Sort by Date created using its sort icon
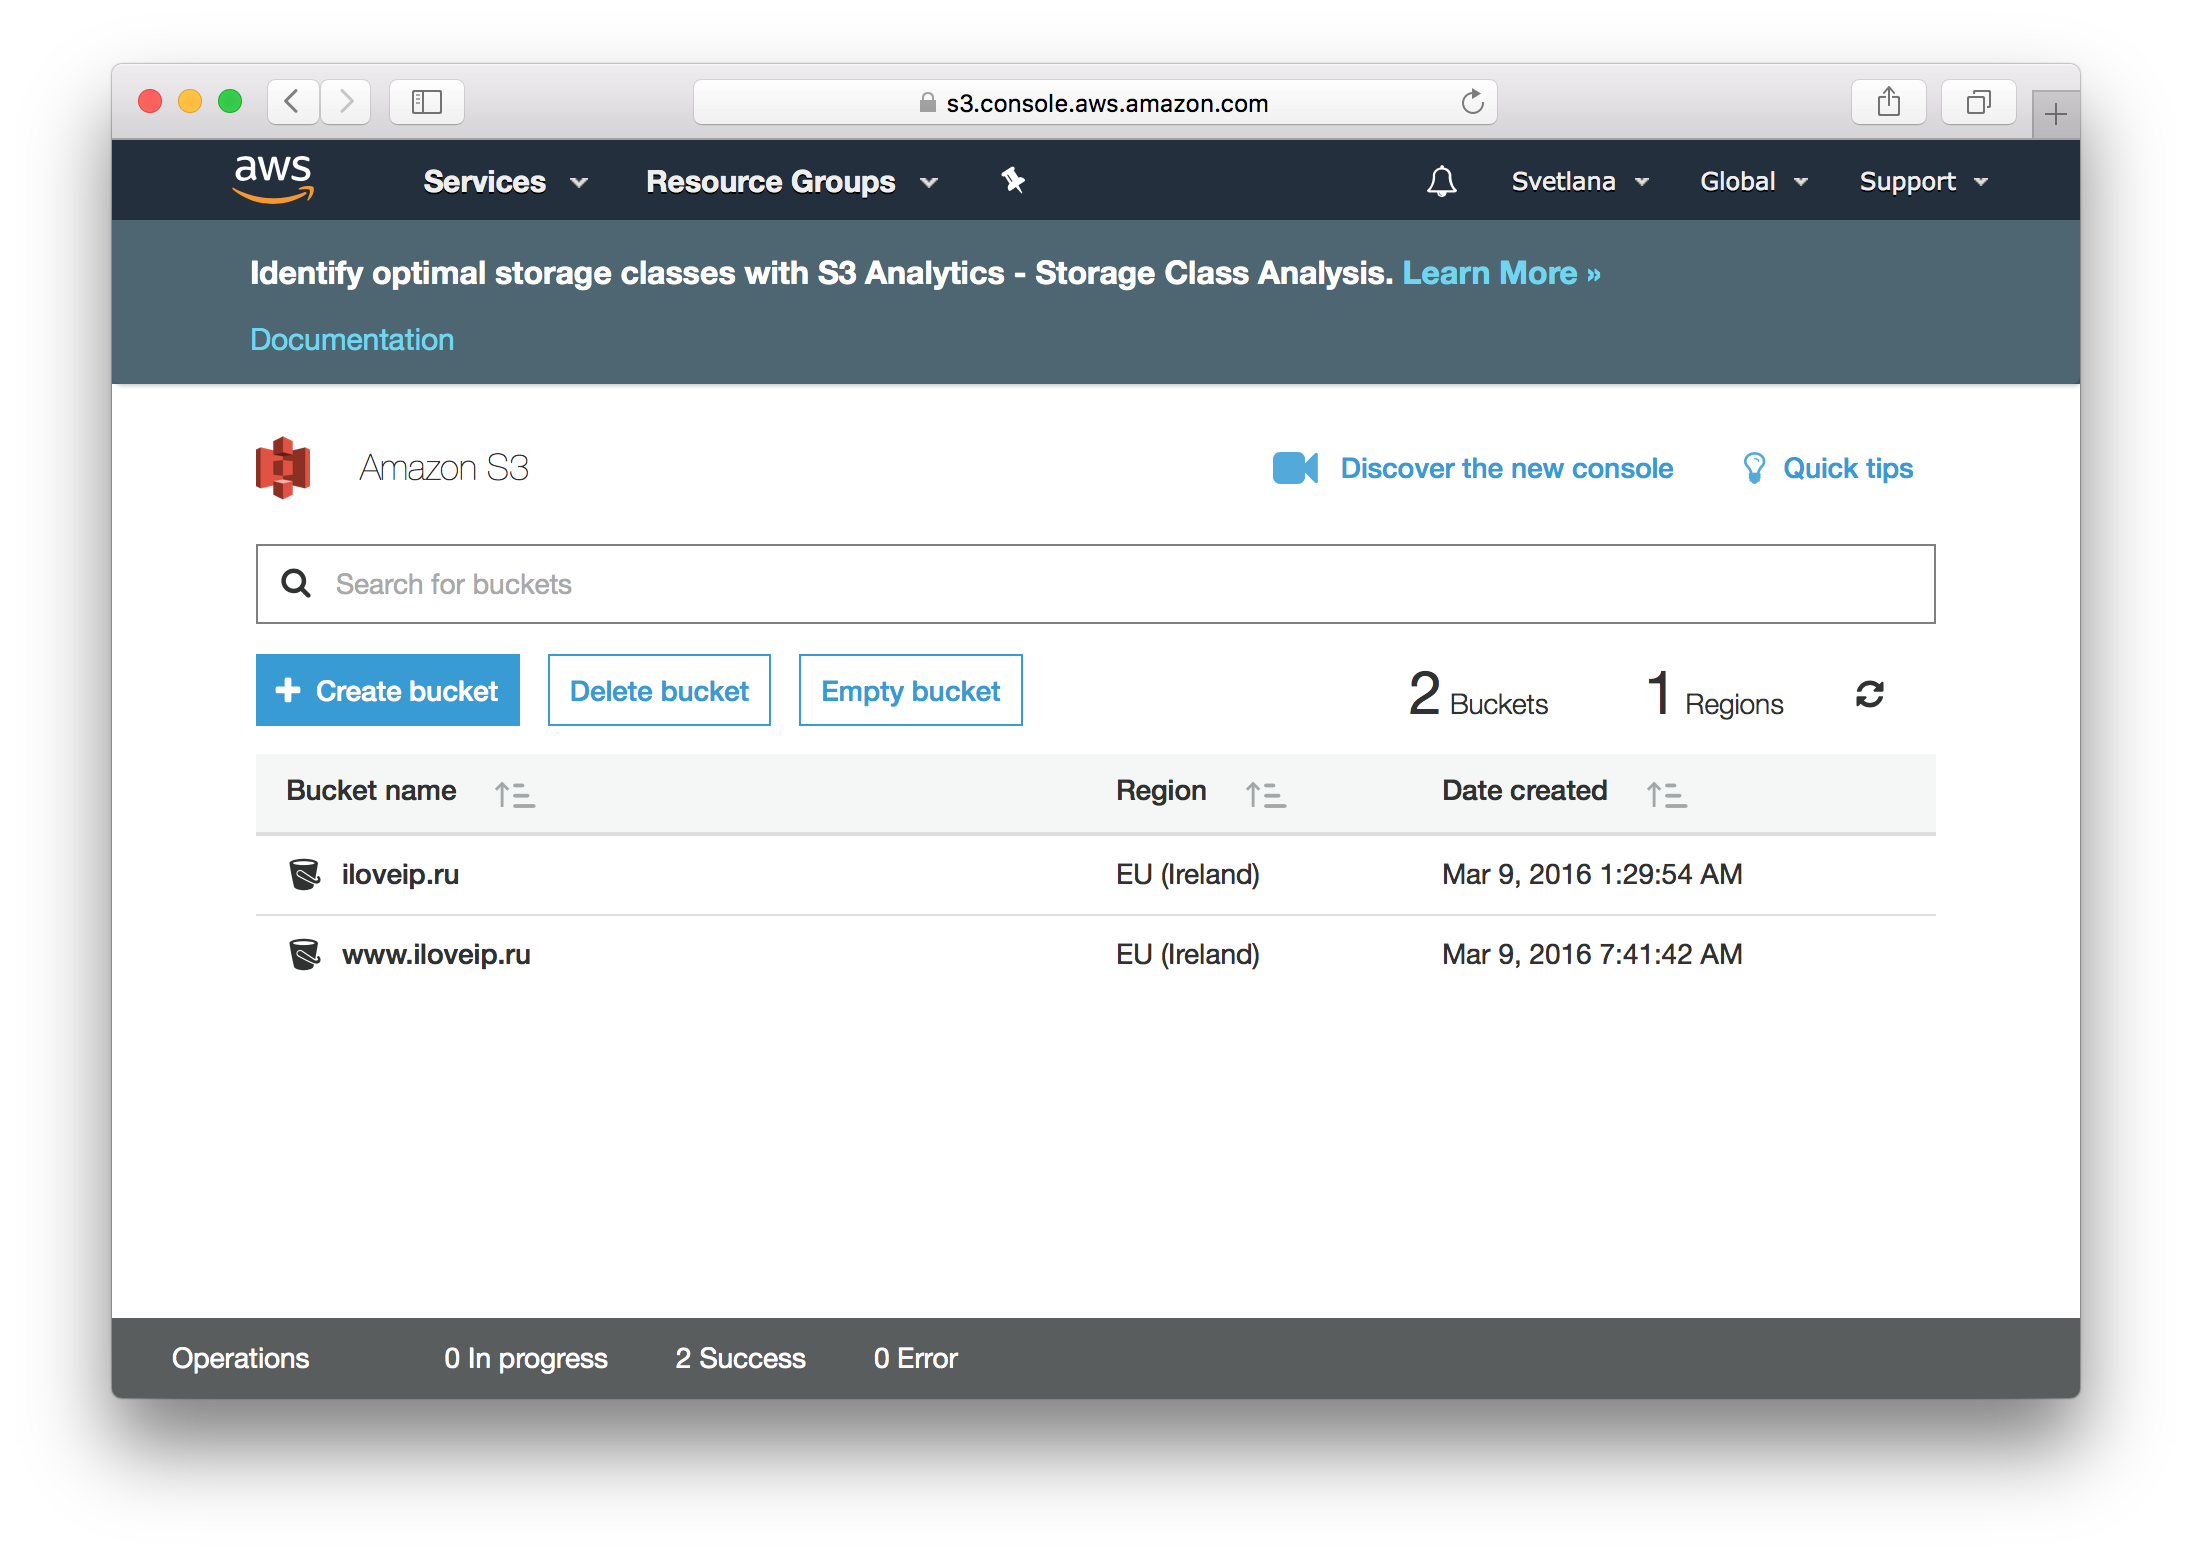This screenshot has height=1558, width=2192. coord(1666,794)
